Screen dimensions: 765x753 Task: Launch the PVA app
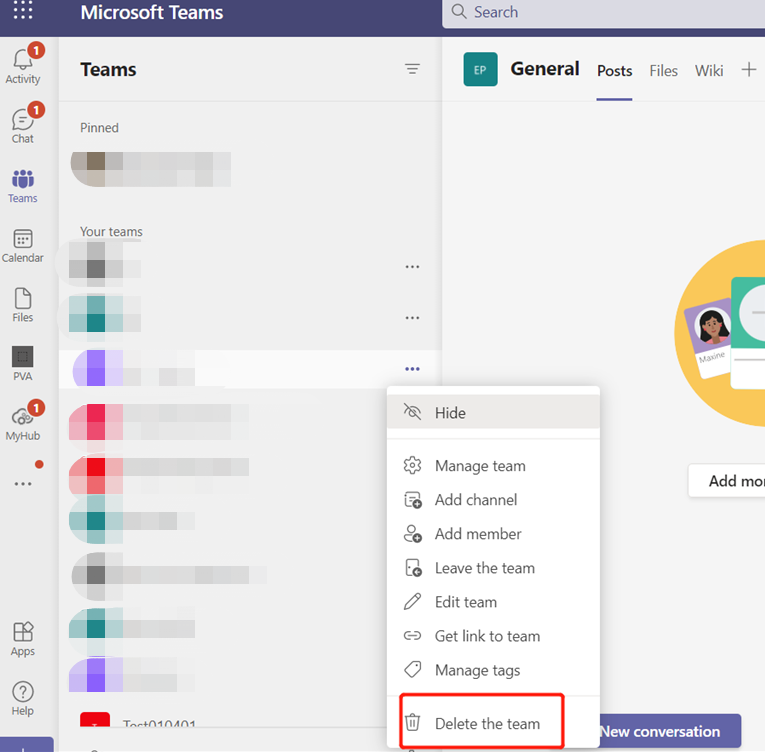coord(22,364)
